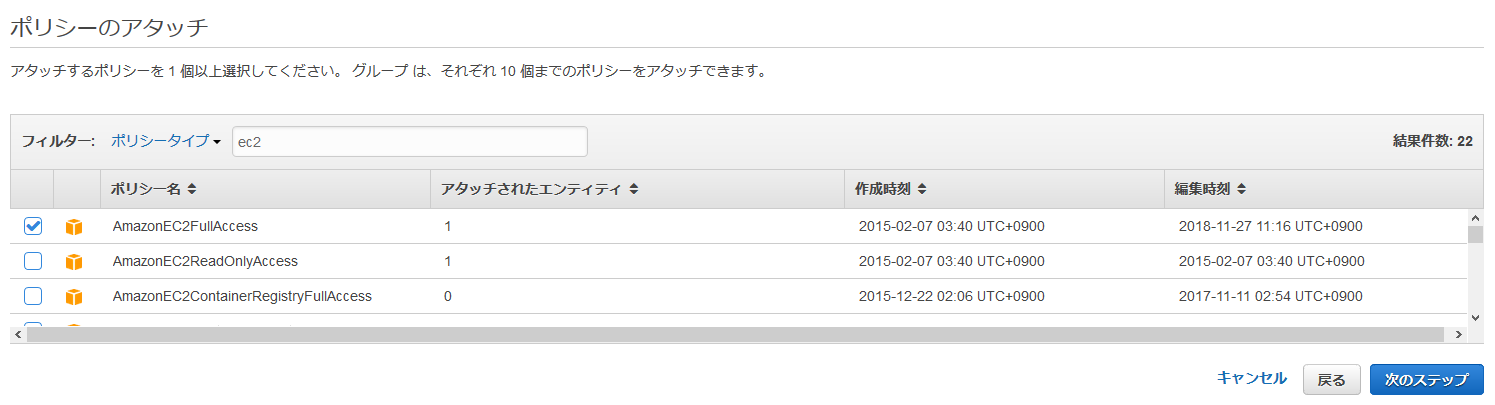Screen dimensions: 1495x405
Task: Click the policy filter search field
Action: coord(409,142)
